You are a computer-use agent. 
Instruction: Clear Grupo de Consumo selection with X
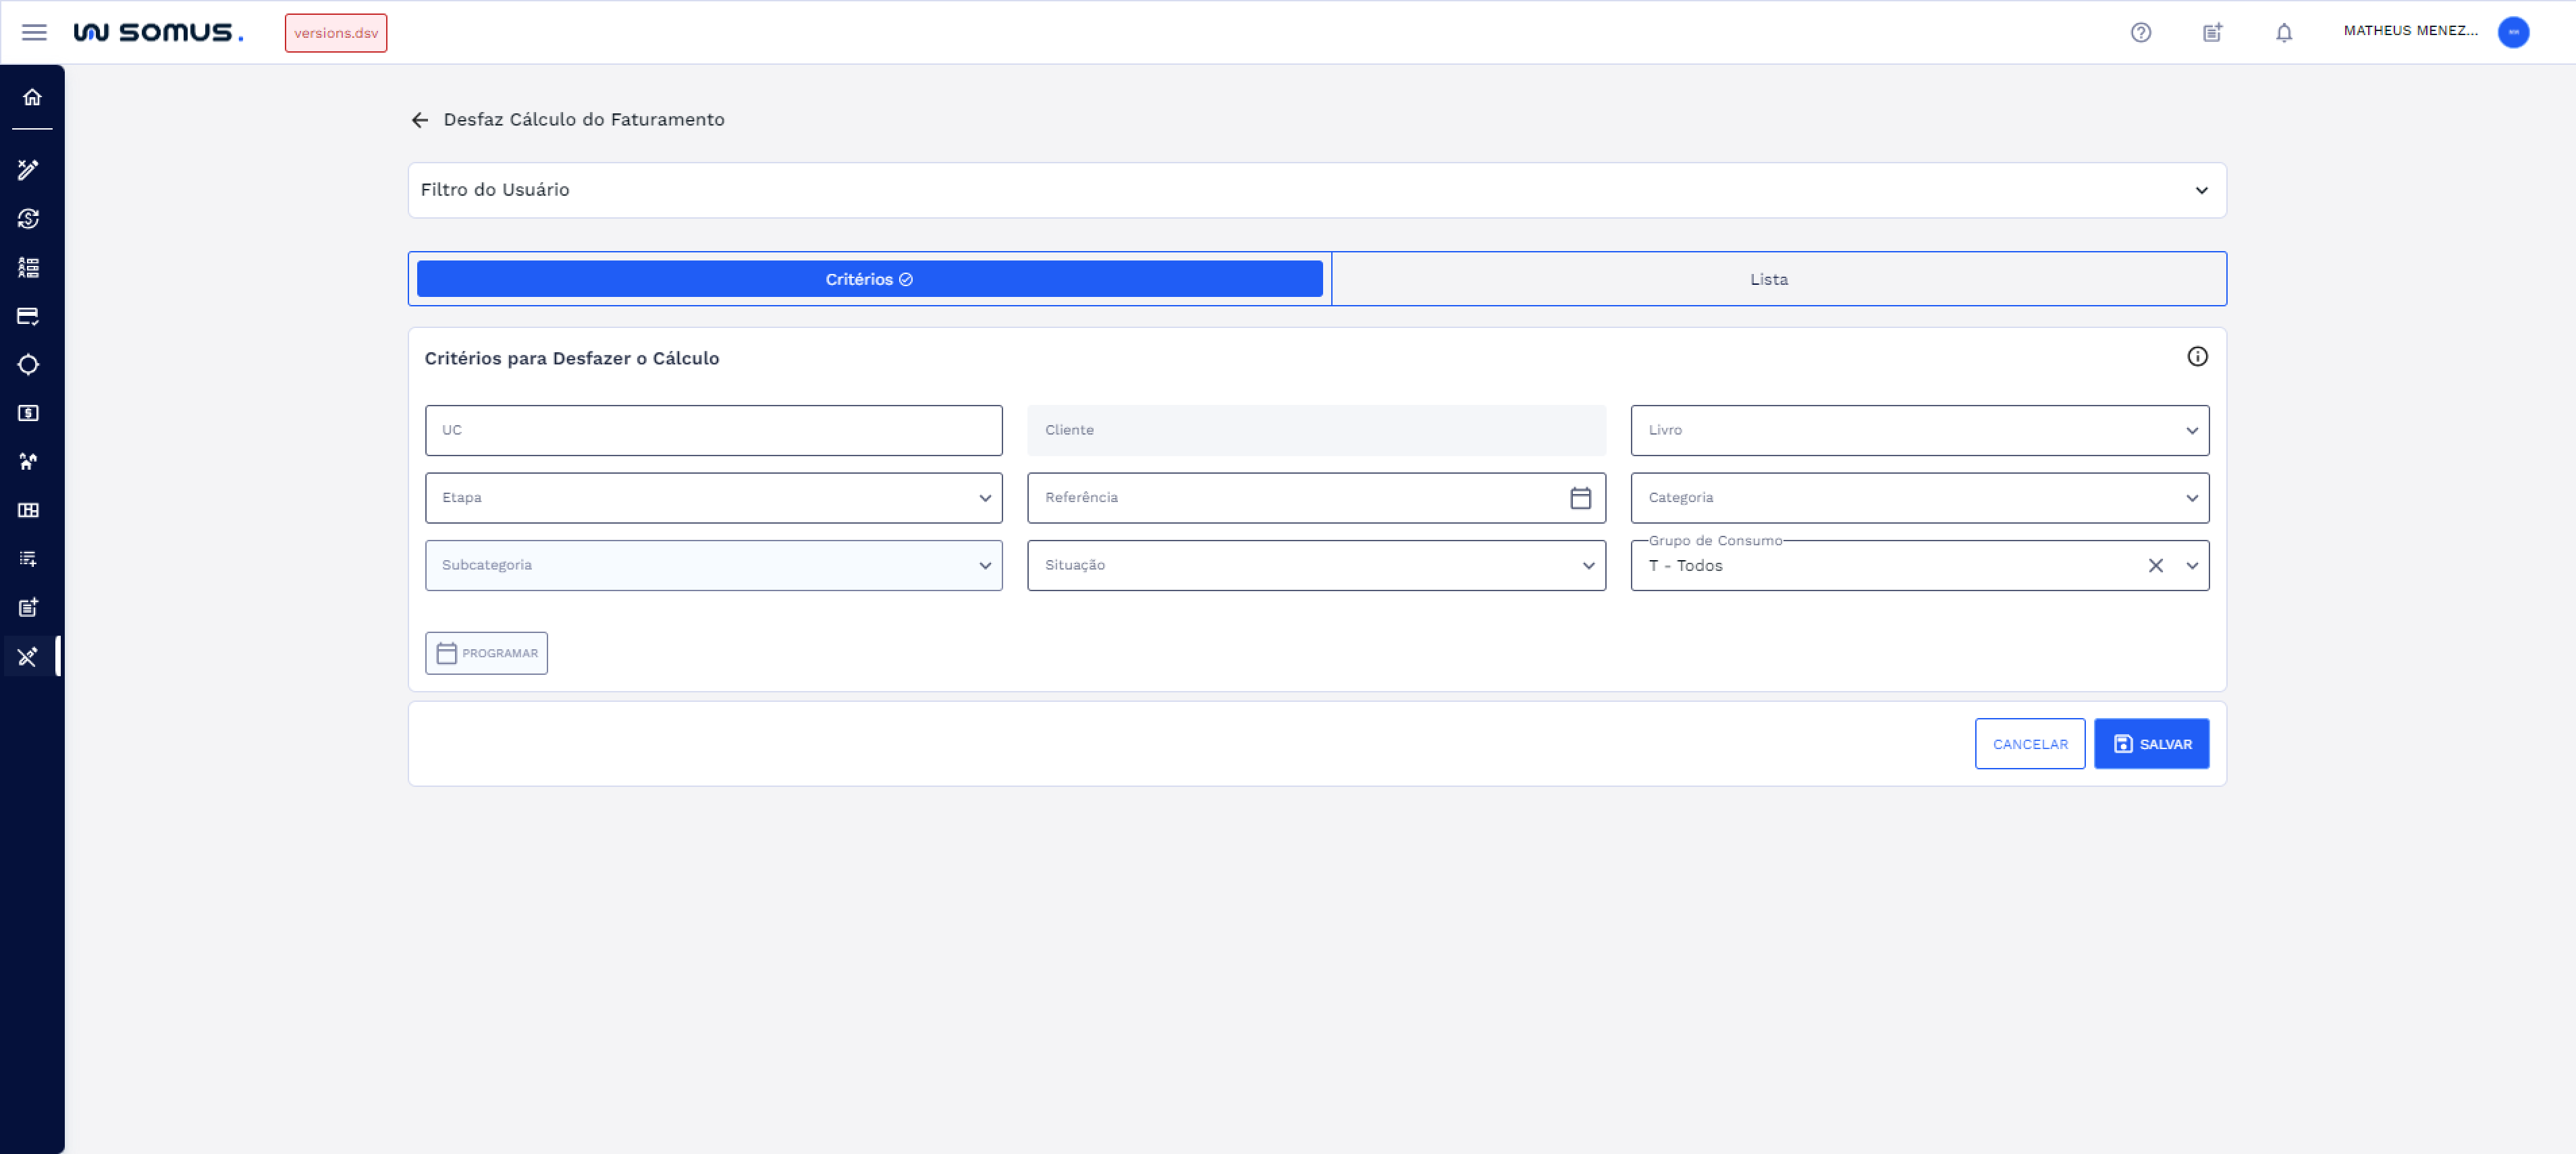(2155, 566)
